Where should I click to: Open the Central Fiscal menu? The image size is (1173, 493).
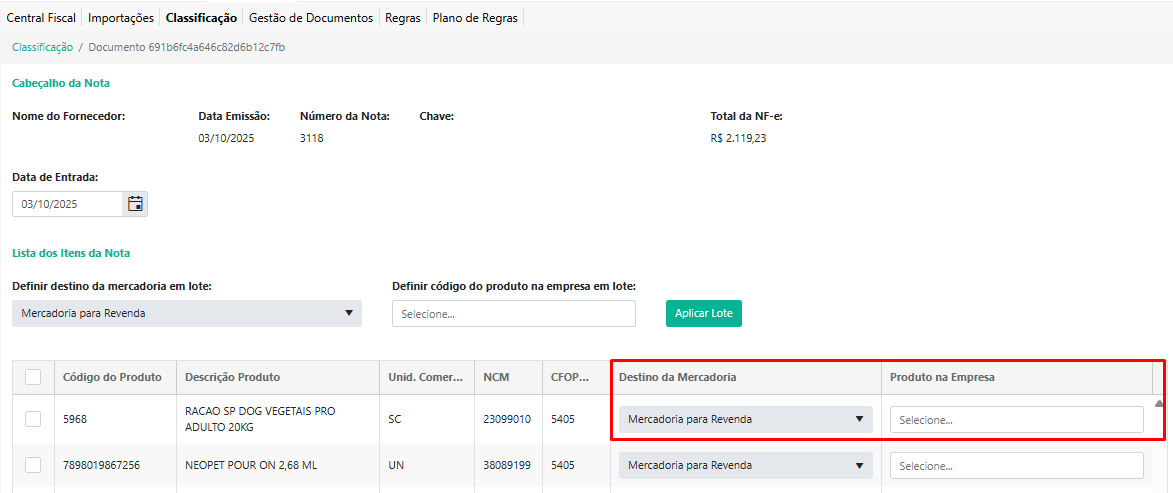[x=41, y=18]
